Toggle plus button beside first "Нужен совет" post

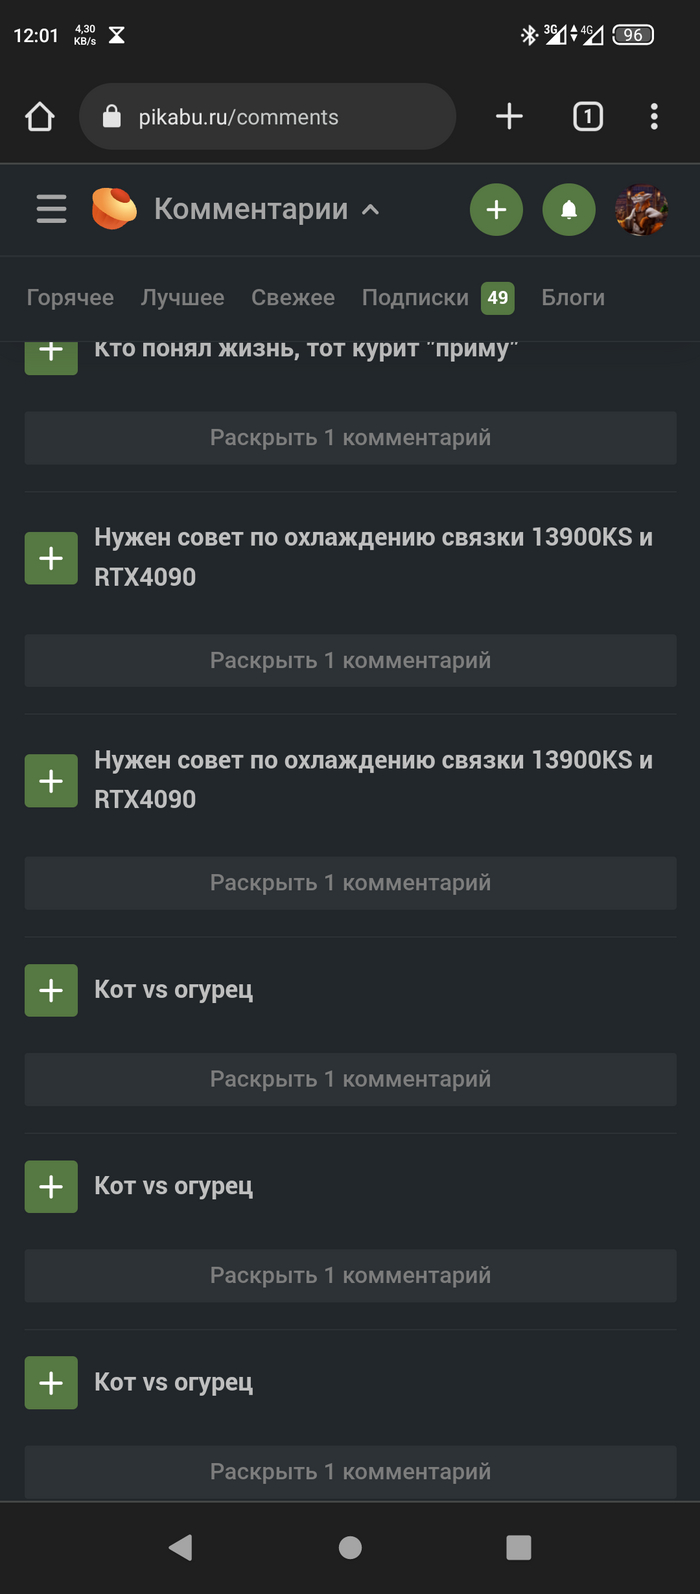(51, 558)
